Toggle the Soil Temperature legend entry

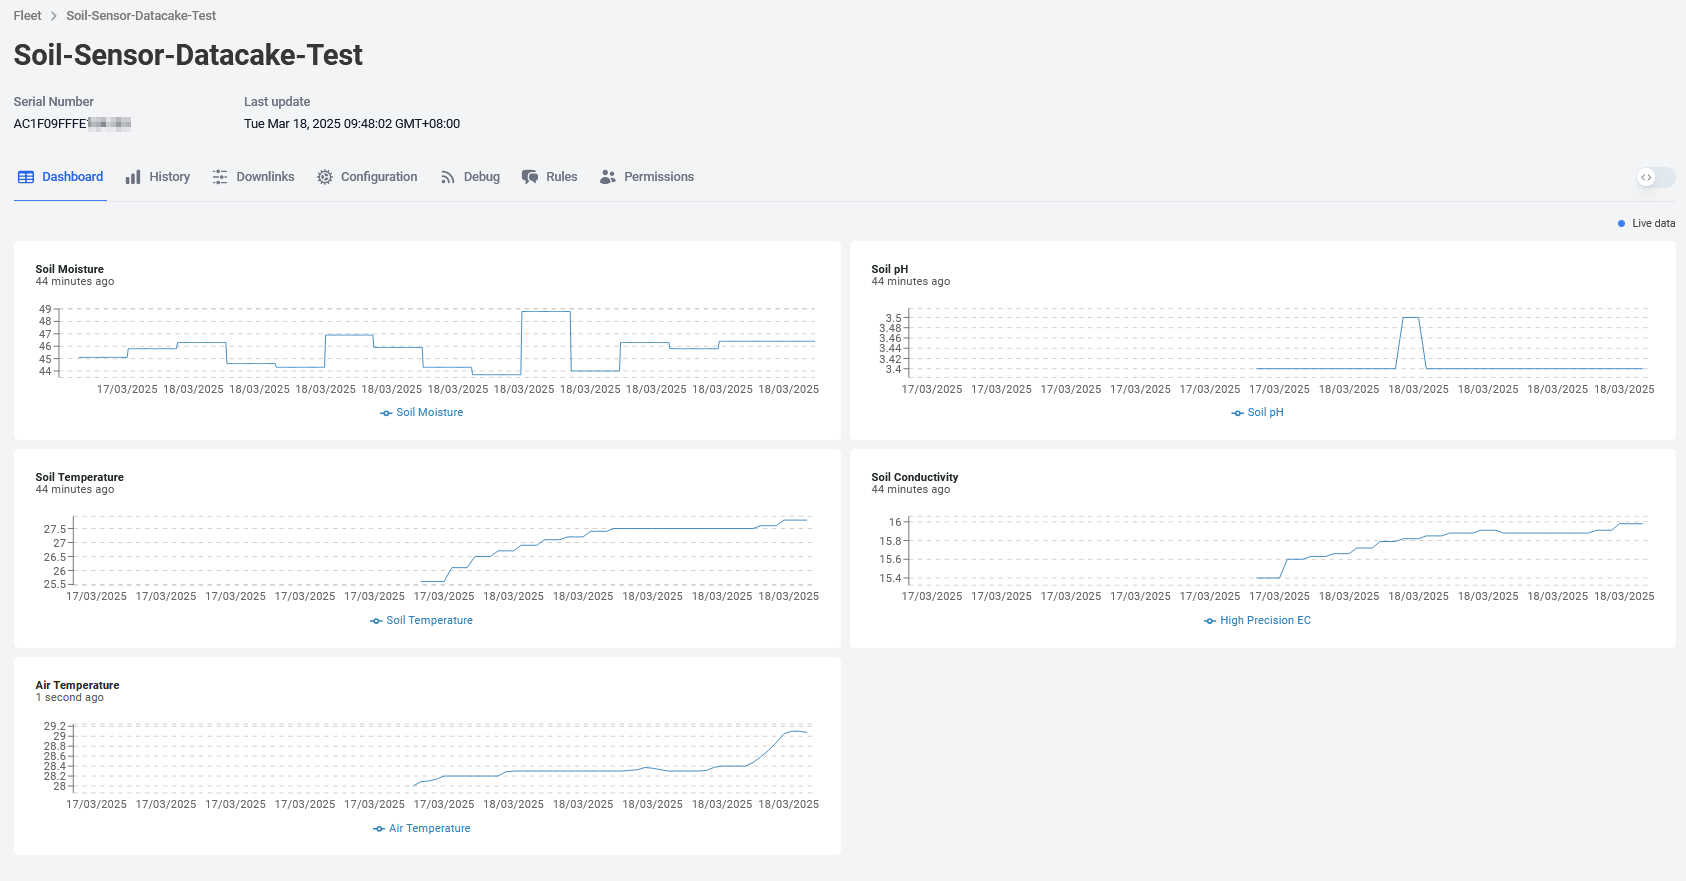[421, 621]
